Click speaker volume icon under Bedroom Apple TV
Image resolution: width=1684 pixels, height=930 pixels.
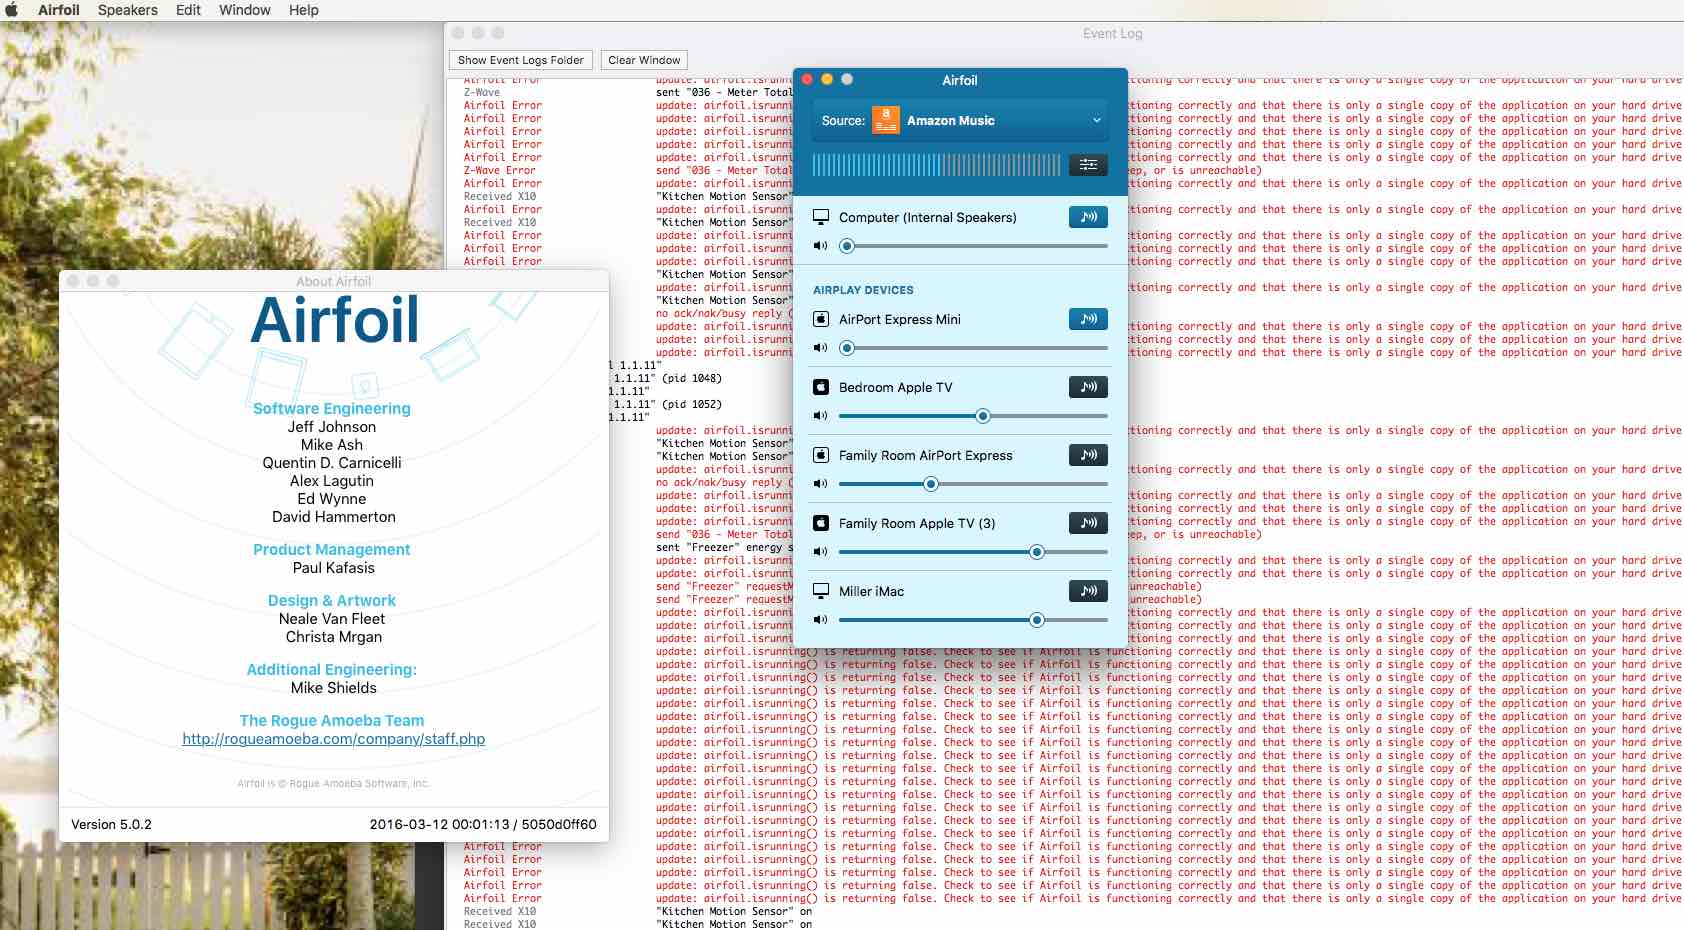pos(820,416)
